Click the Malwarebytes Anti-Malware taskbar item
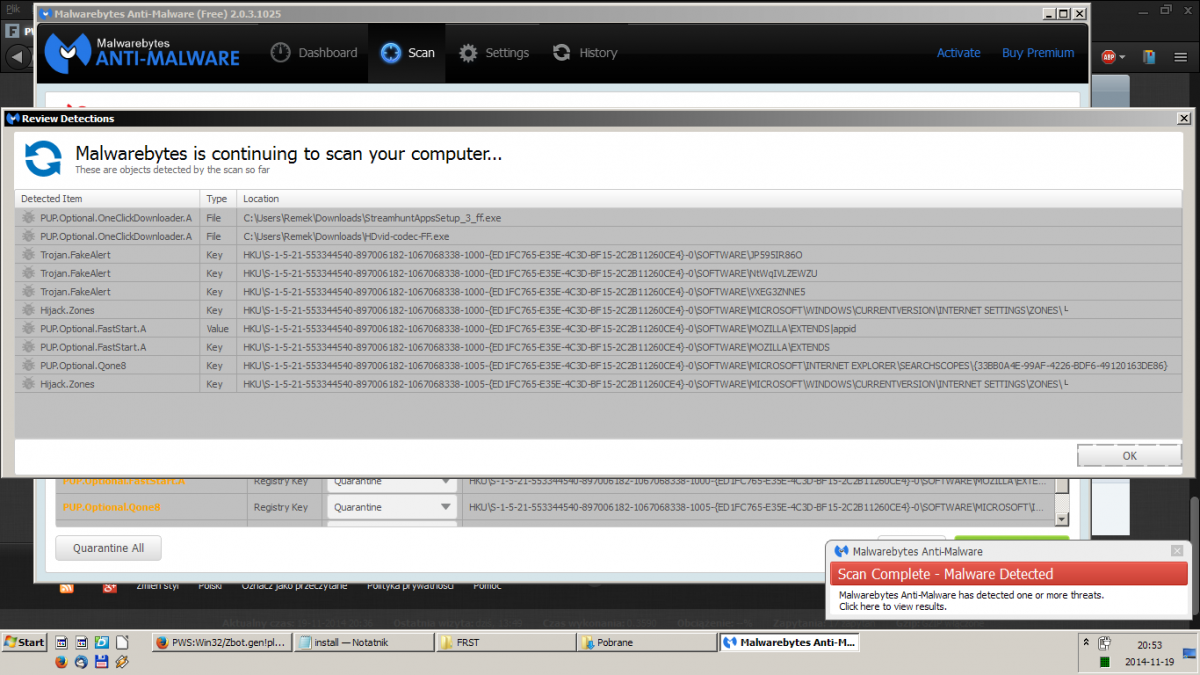 pos(788,642)
